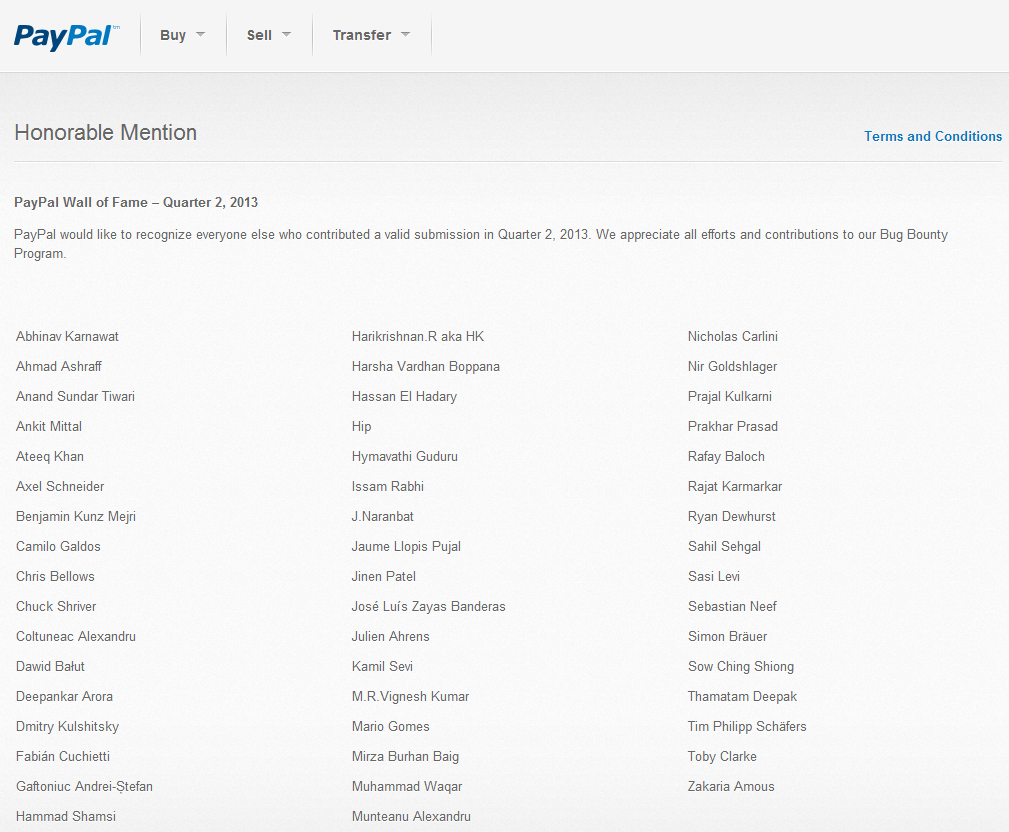Select the entry Rajat Karmarkar

click(x=735, y=486)
